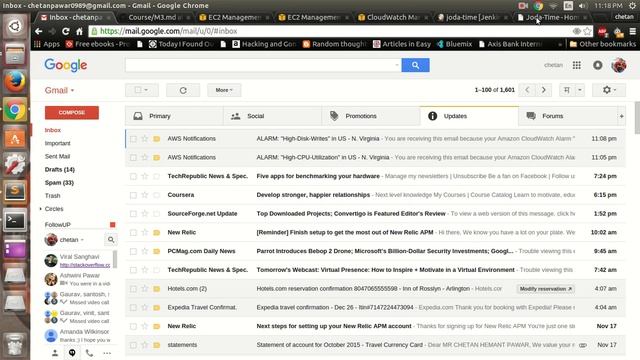Image resolution: width=640 pixels, height=360 pixels.
Task: Open Sent Mail folder
Action: coord(57,156)
